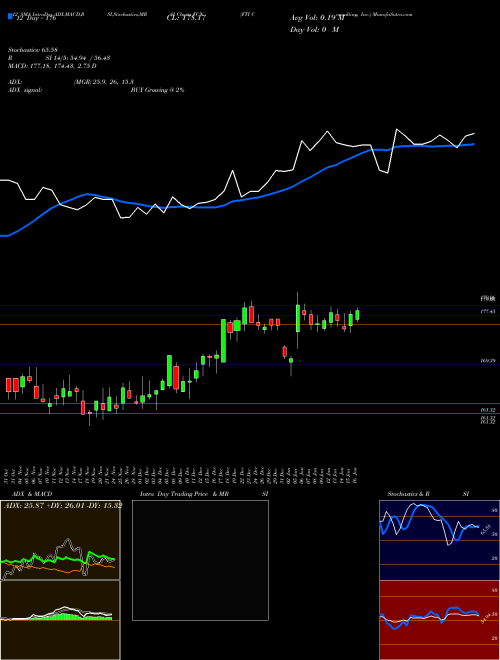
Task: Click the ADX (MGR) 25.9, 26, 15.3 line
Action: tap(71, 82)
